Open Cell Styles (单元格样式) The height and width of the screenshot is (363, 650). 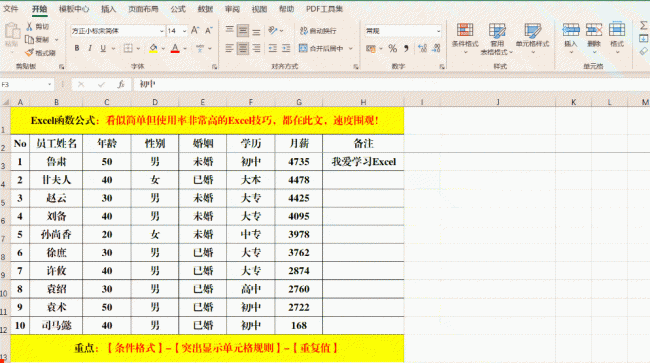pyautogui.click(x=533, y=39)
